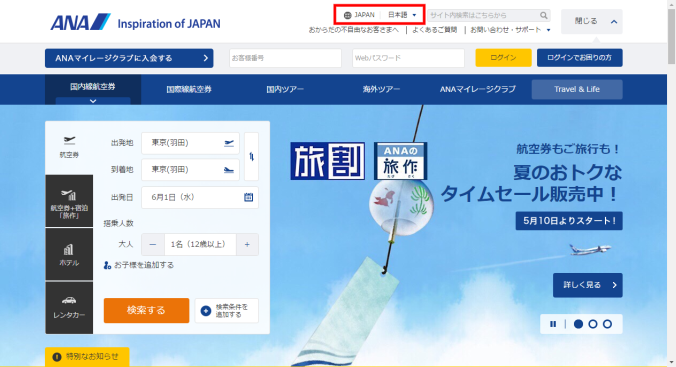Click the magnifier search icon

point(544,15)
